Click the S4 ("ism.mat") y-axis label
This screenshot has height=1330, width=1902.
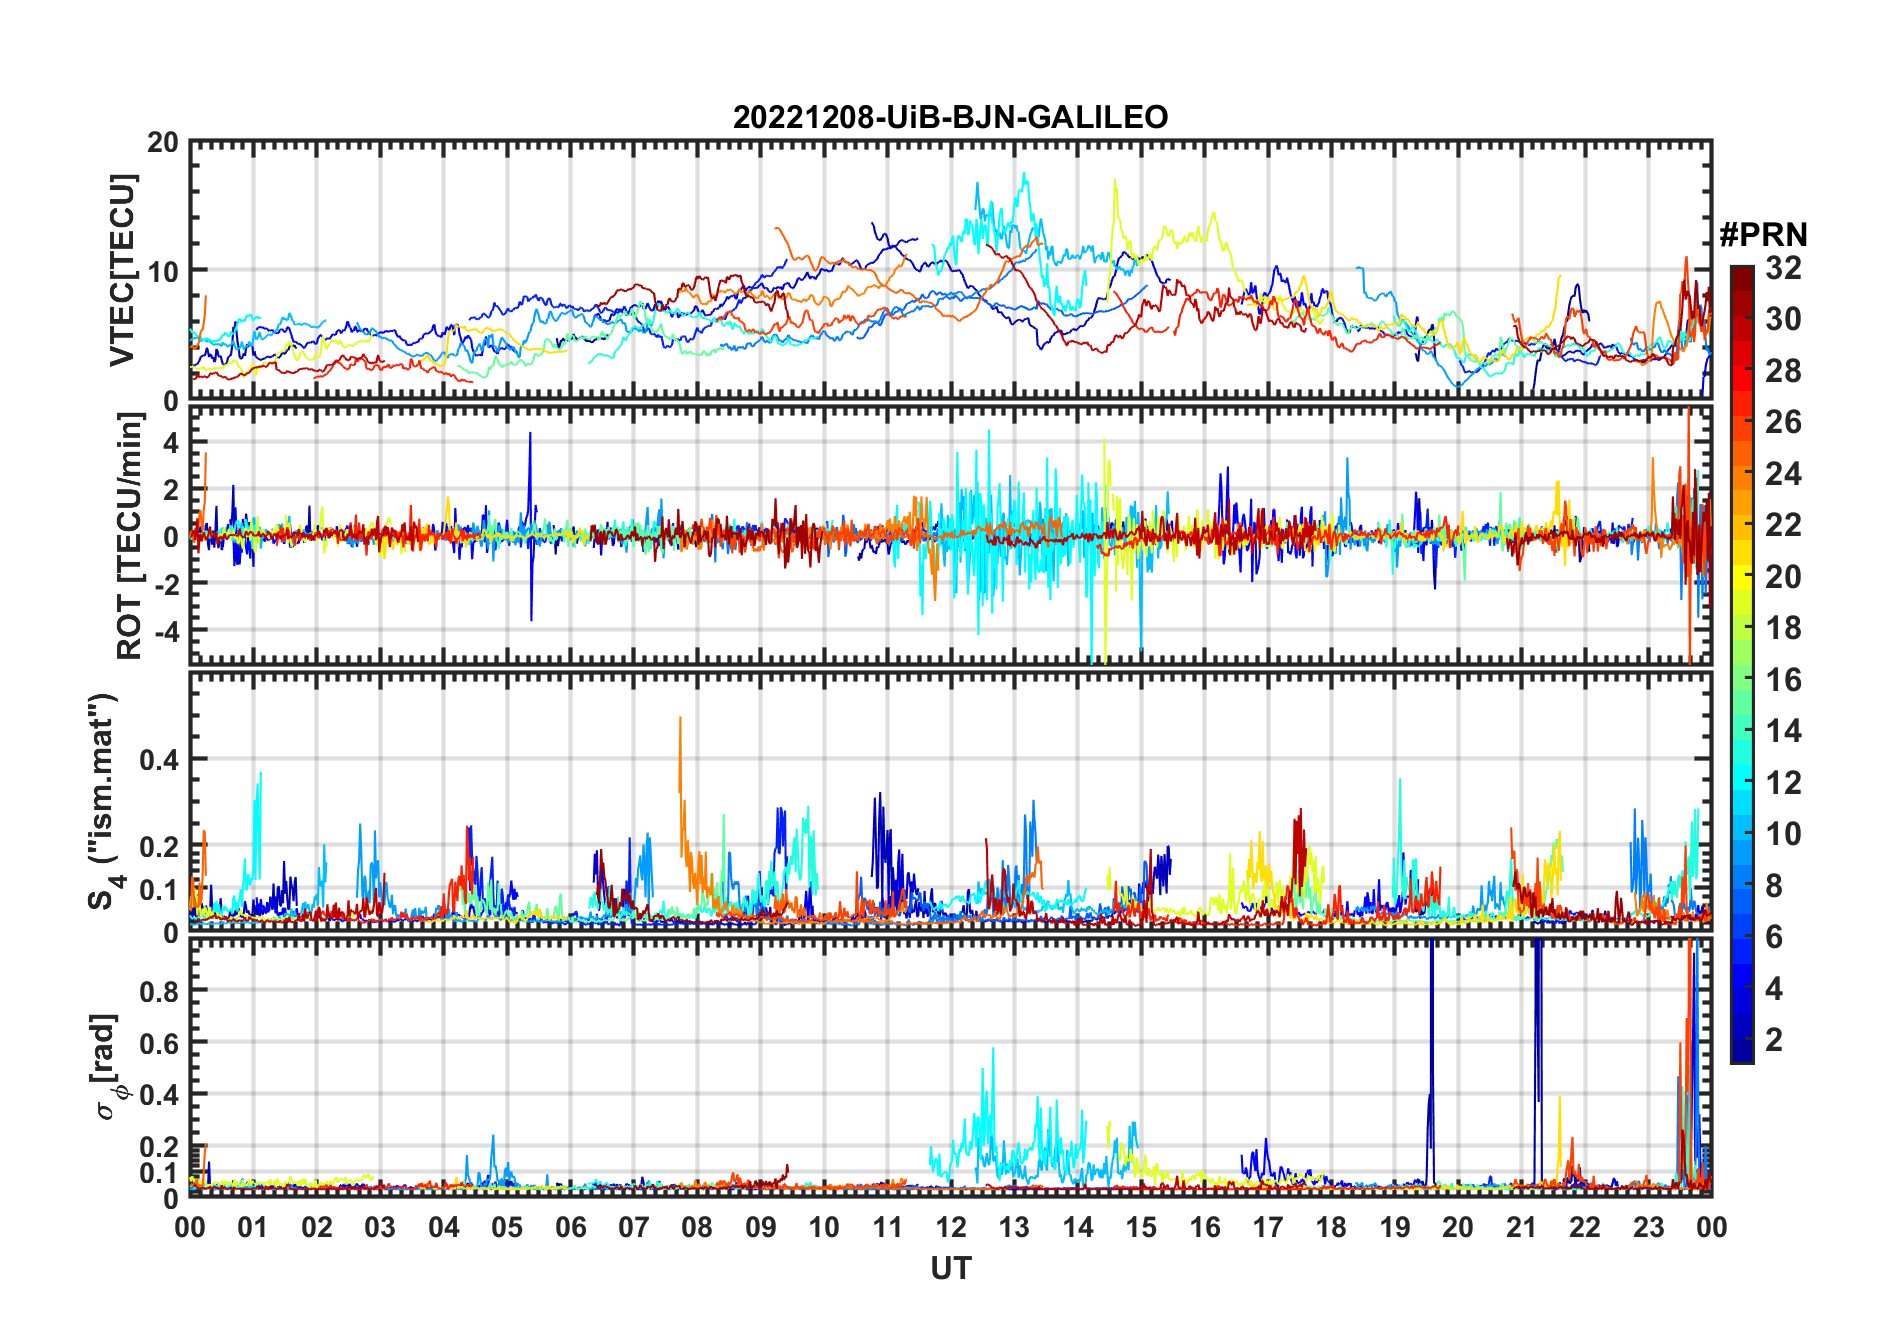(x=104, y=802)
